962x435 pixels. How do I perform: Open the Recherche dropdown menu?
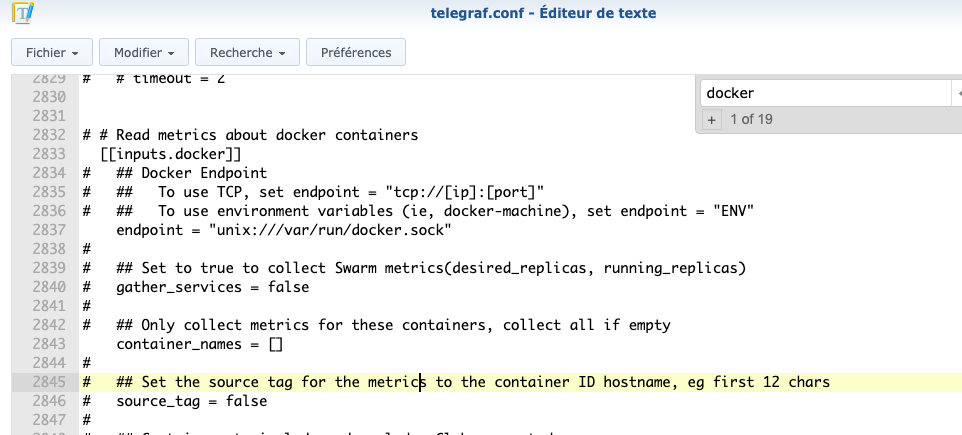tap(247, 52)
